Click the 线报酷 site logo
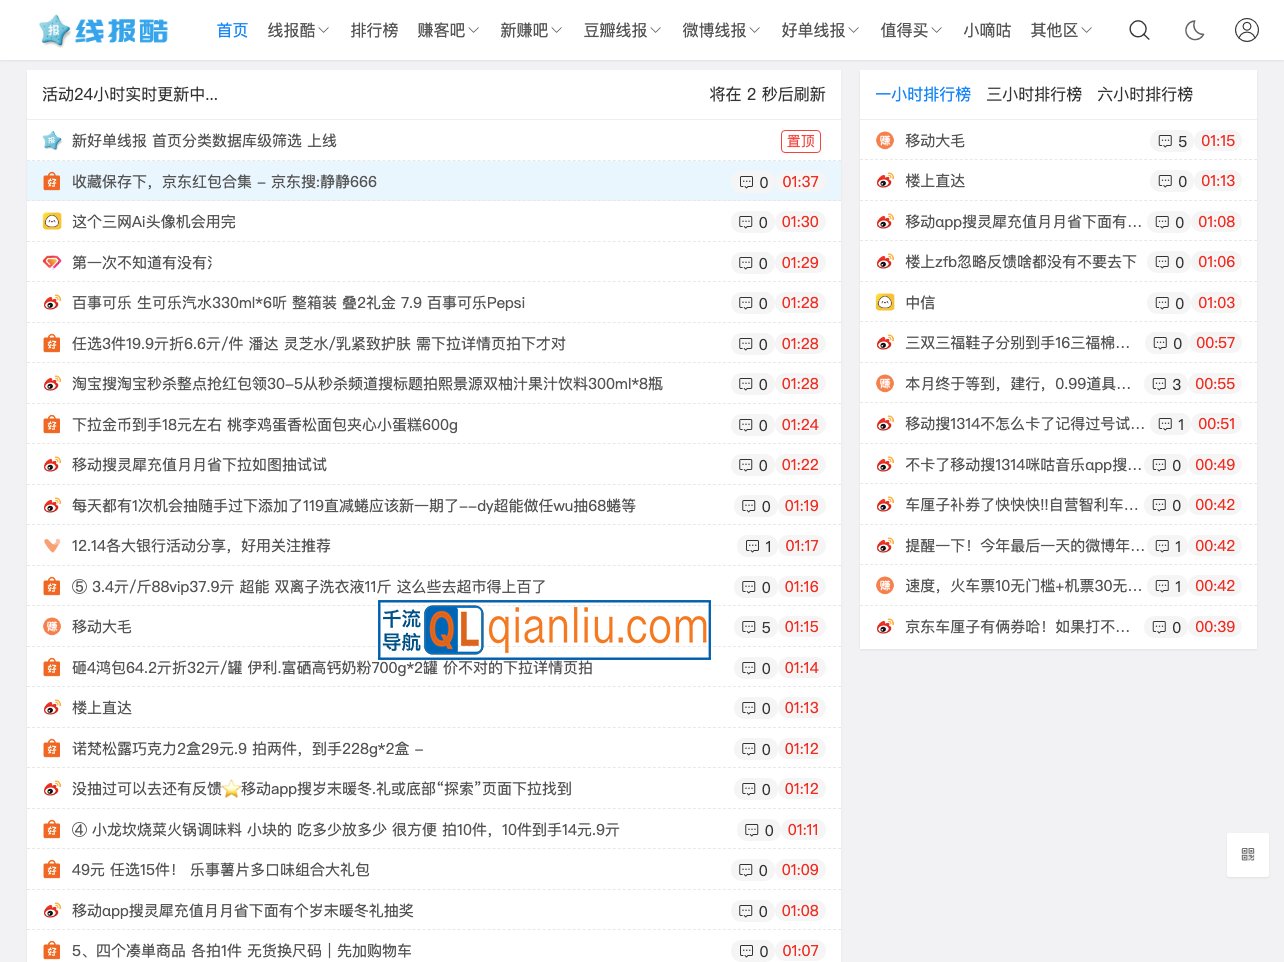1284x962 pixels. [x=104, y=30]
